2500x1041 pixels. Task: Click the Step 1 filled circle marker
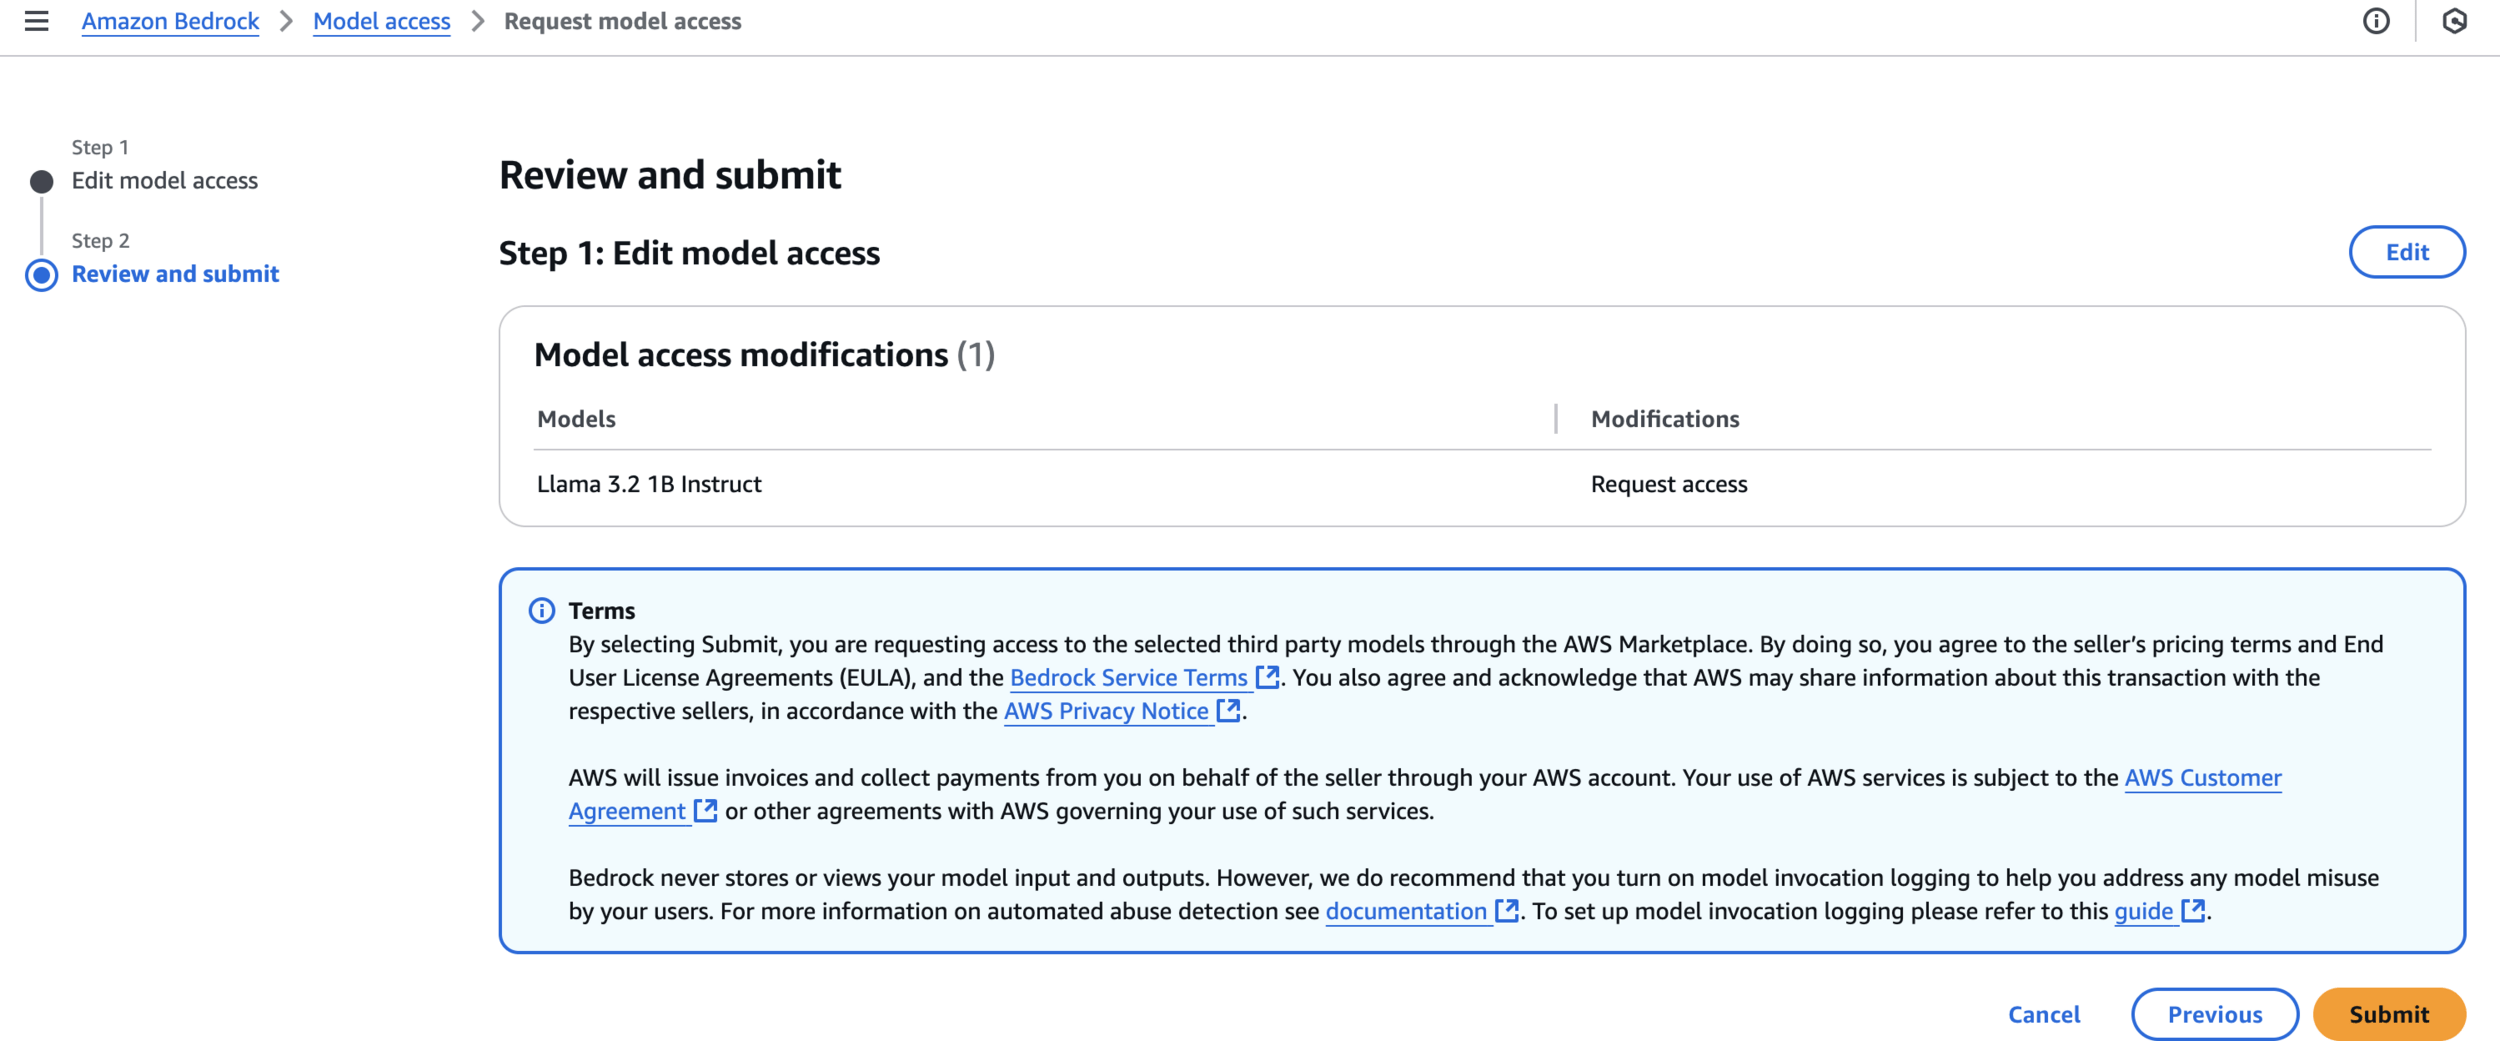click(42, 181)
